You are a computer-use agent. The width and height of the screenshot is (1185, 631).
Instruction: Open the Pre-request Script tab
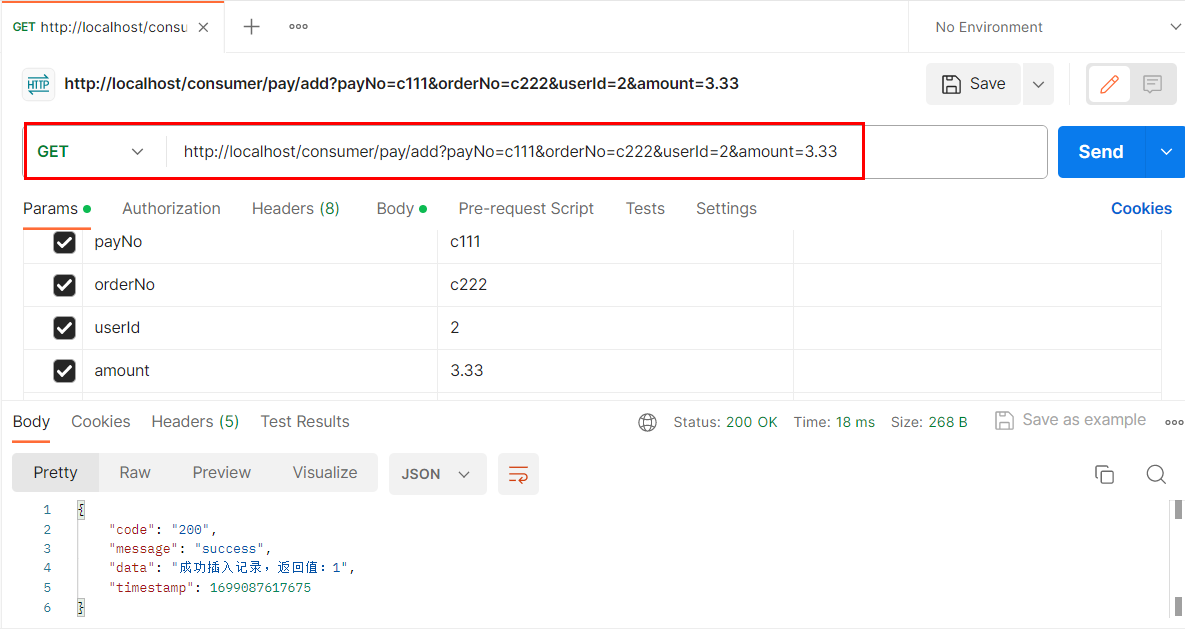pos(526,209)
